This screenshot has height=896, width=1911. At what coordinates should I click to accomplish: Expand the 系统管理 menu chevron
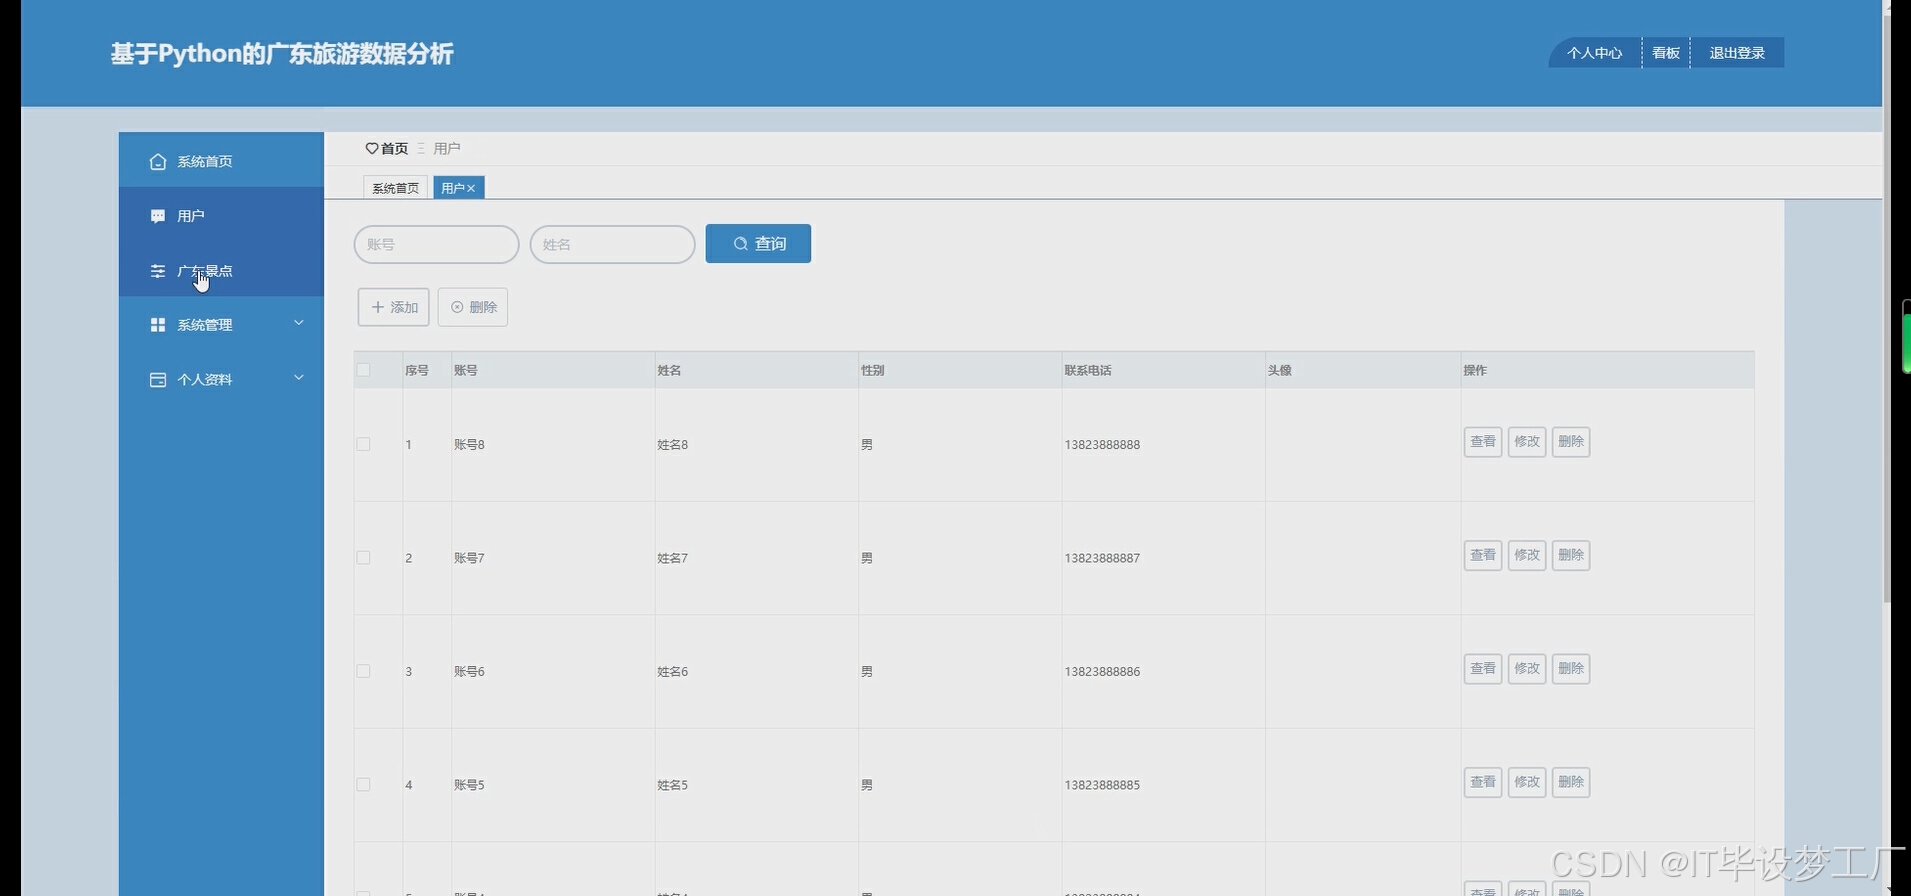[x=298, y=323]
